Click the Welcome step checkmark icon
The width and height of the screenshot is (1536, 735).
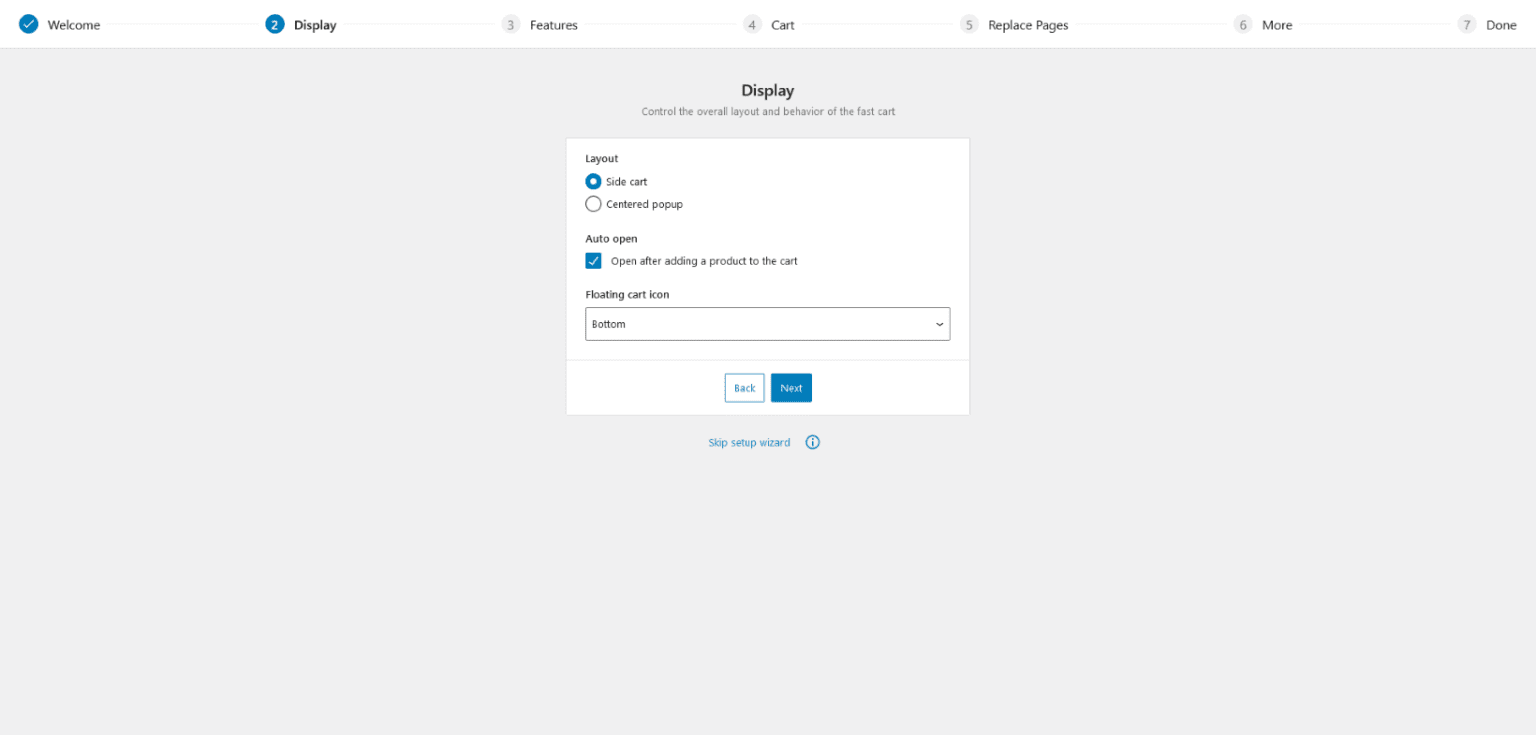(28, 23)
